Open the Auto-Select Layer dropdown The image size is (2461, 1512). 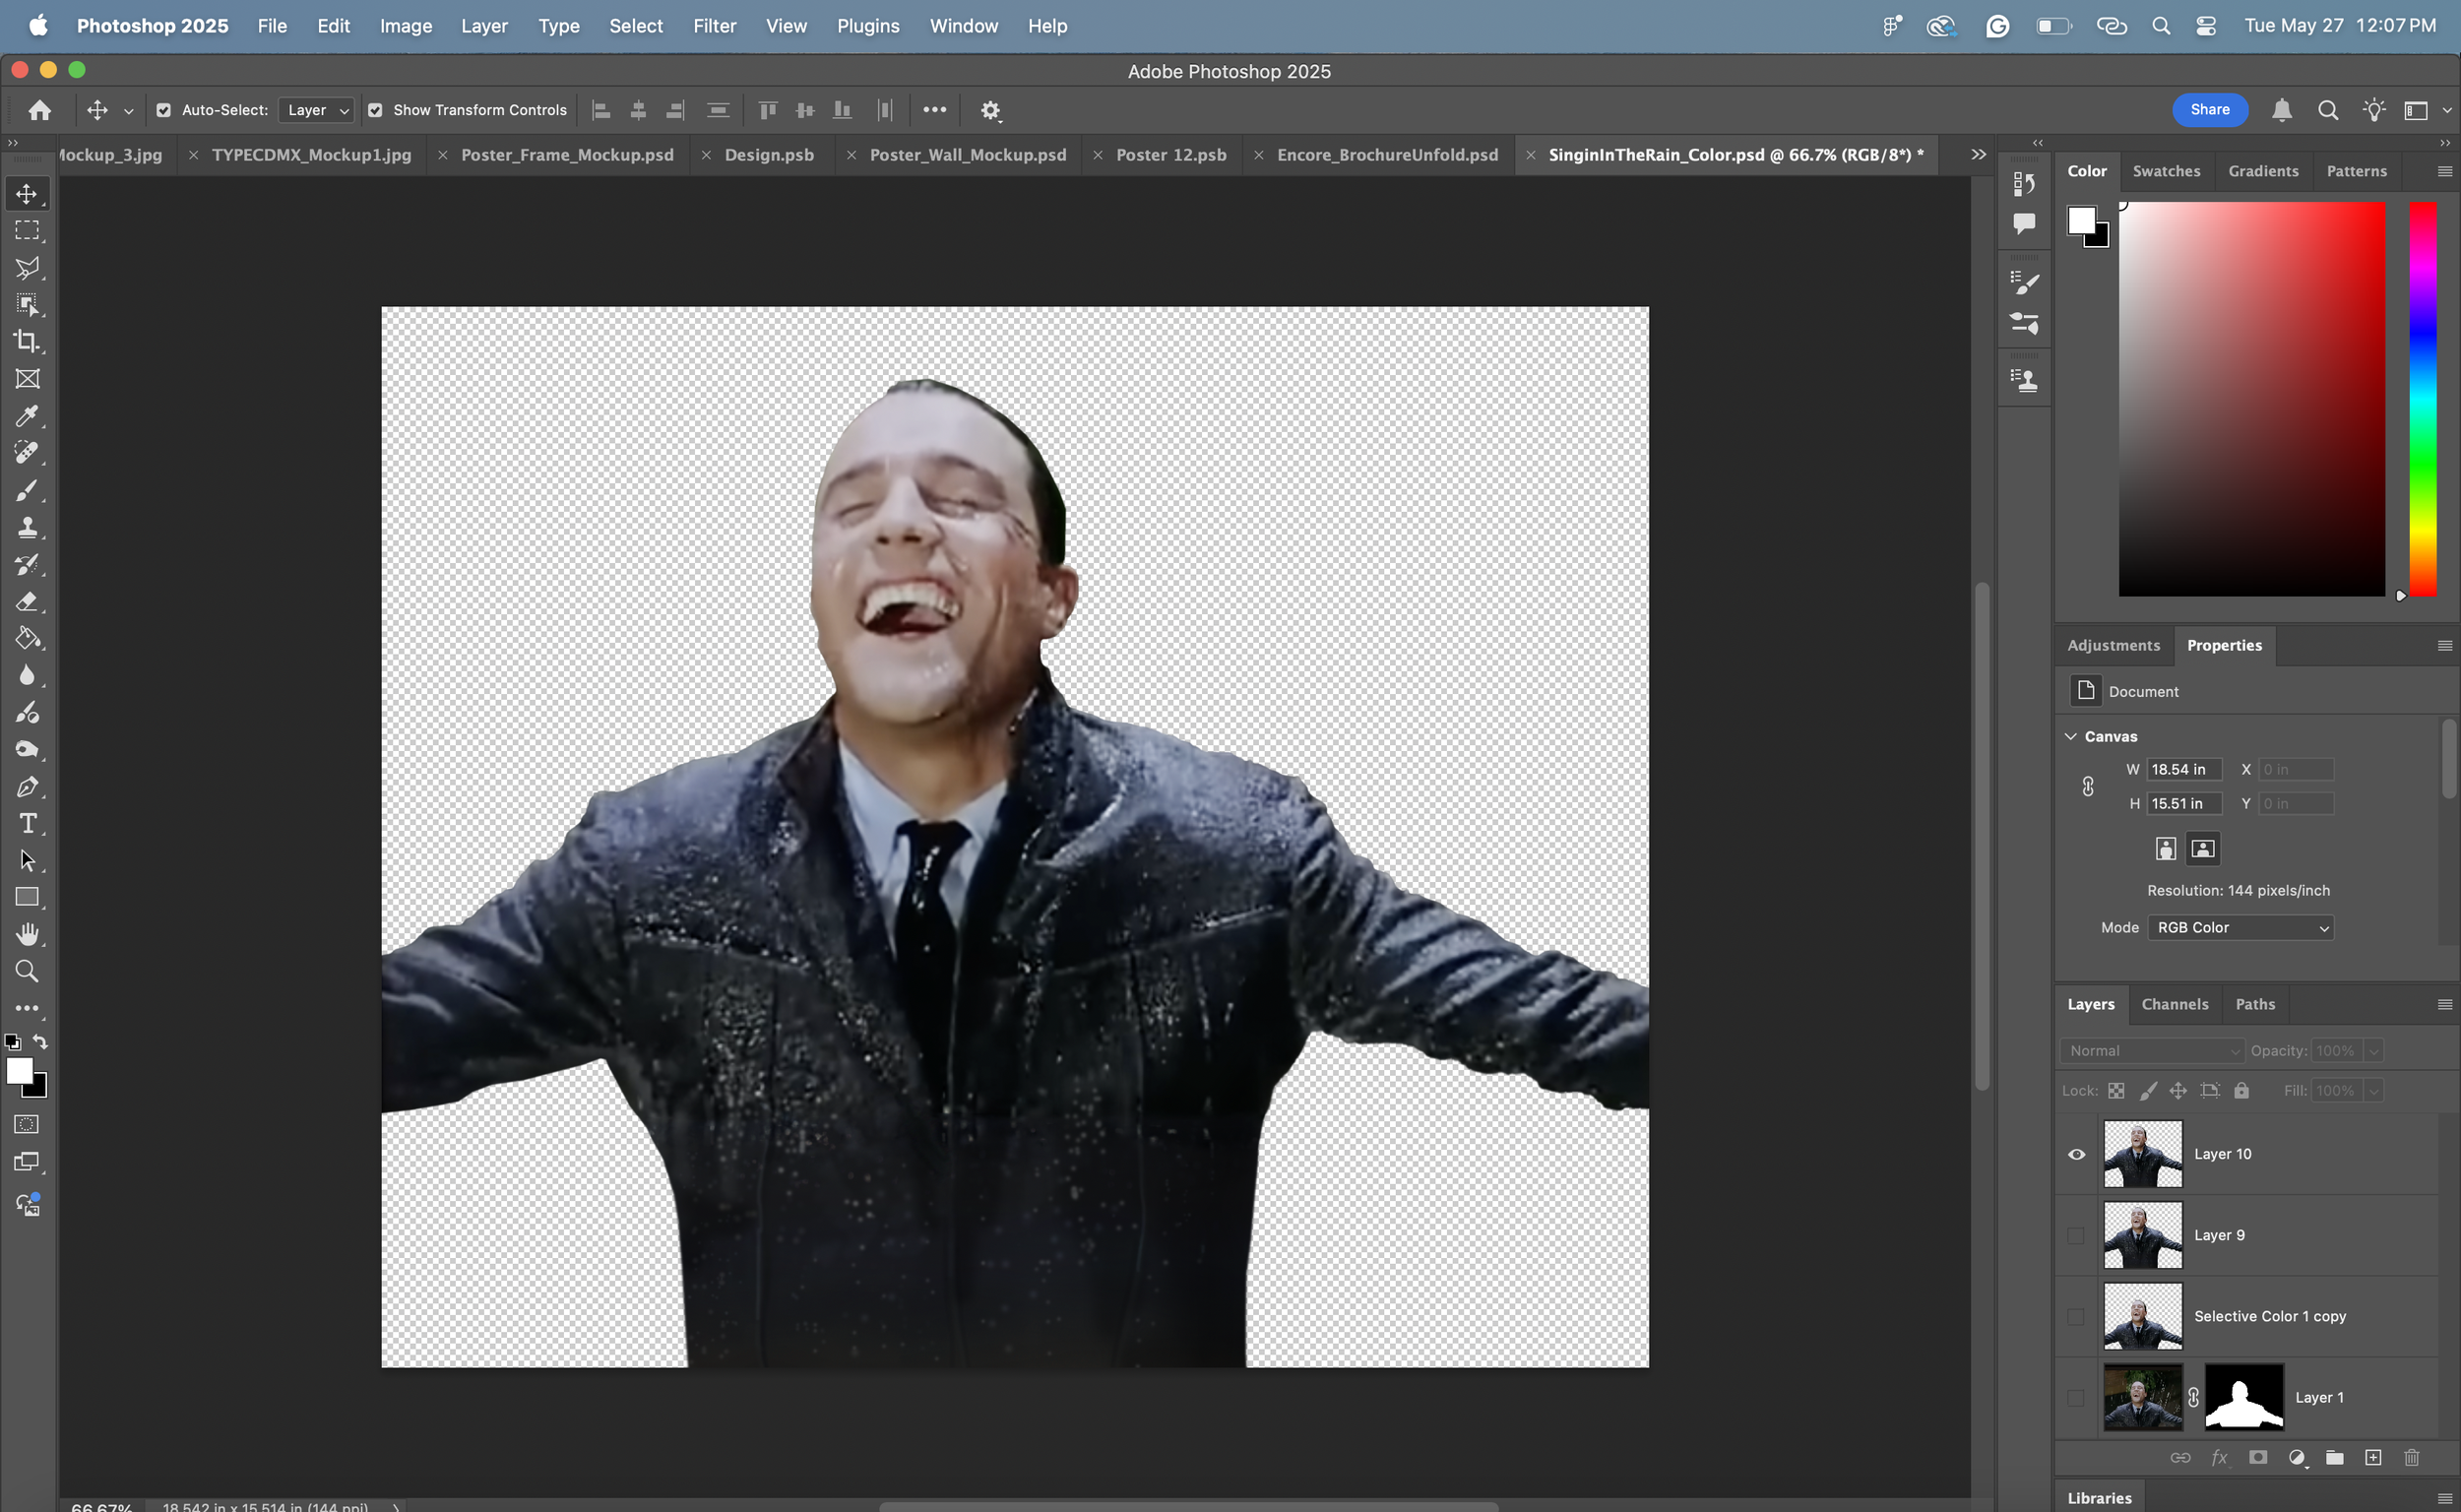317,110
